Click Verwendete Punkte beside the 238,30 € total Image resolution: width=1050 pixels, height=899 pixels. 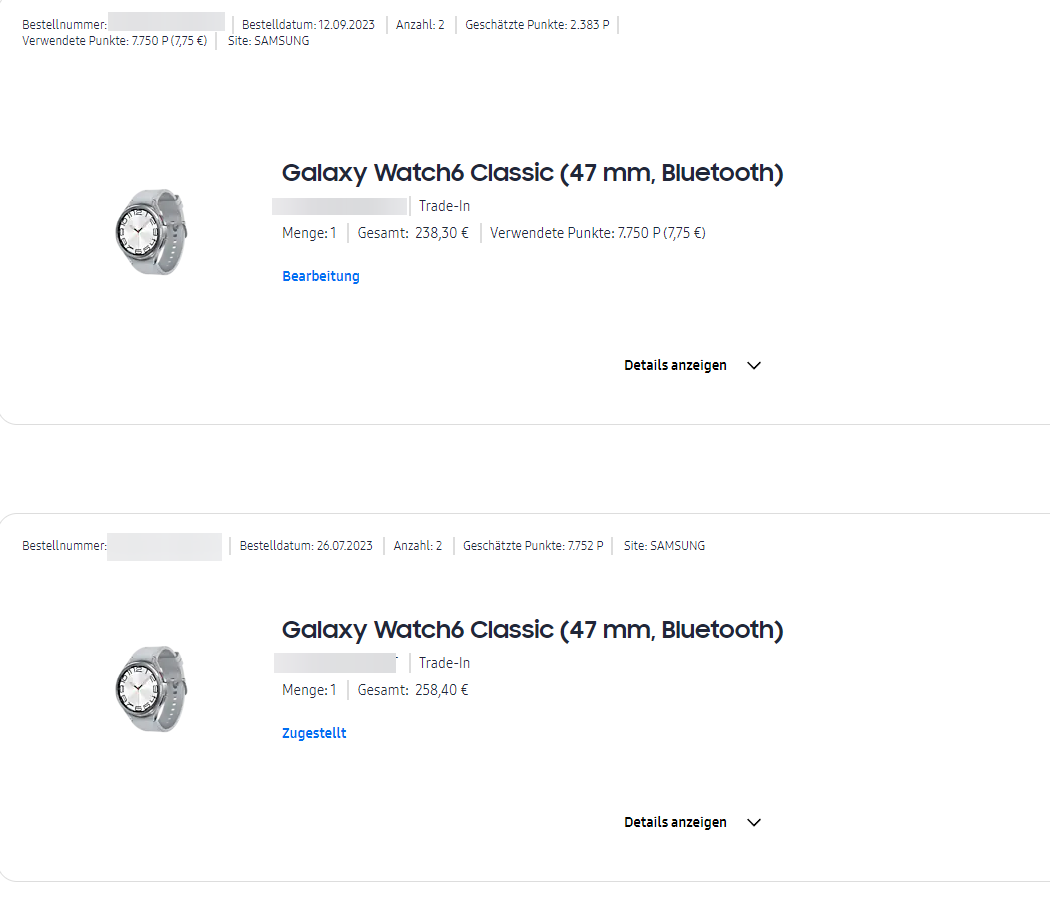click(x=598, y=233)
